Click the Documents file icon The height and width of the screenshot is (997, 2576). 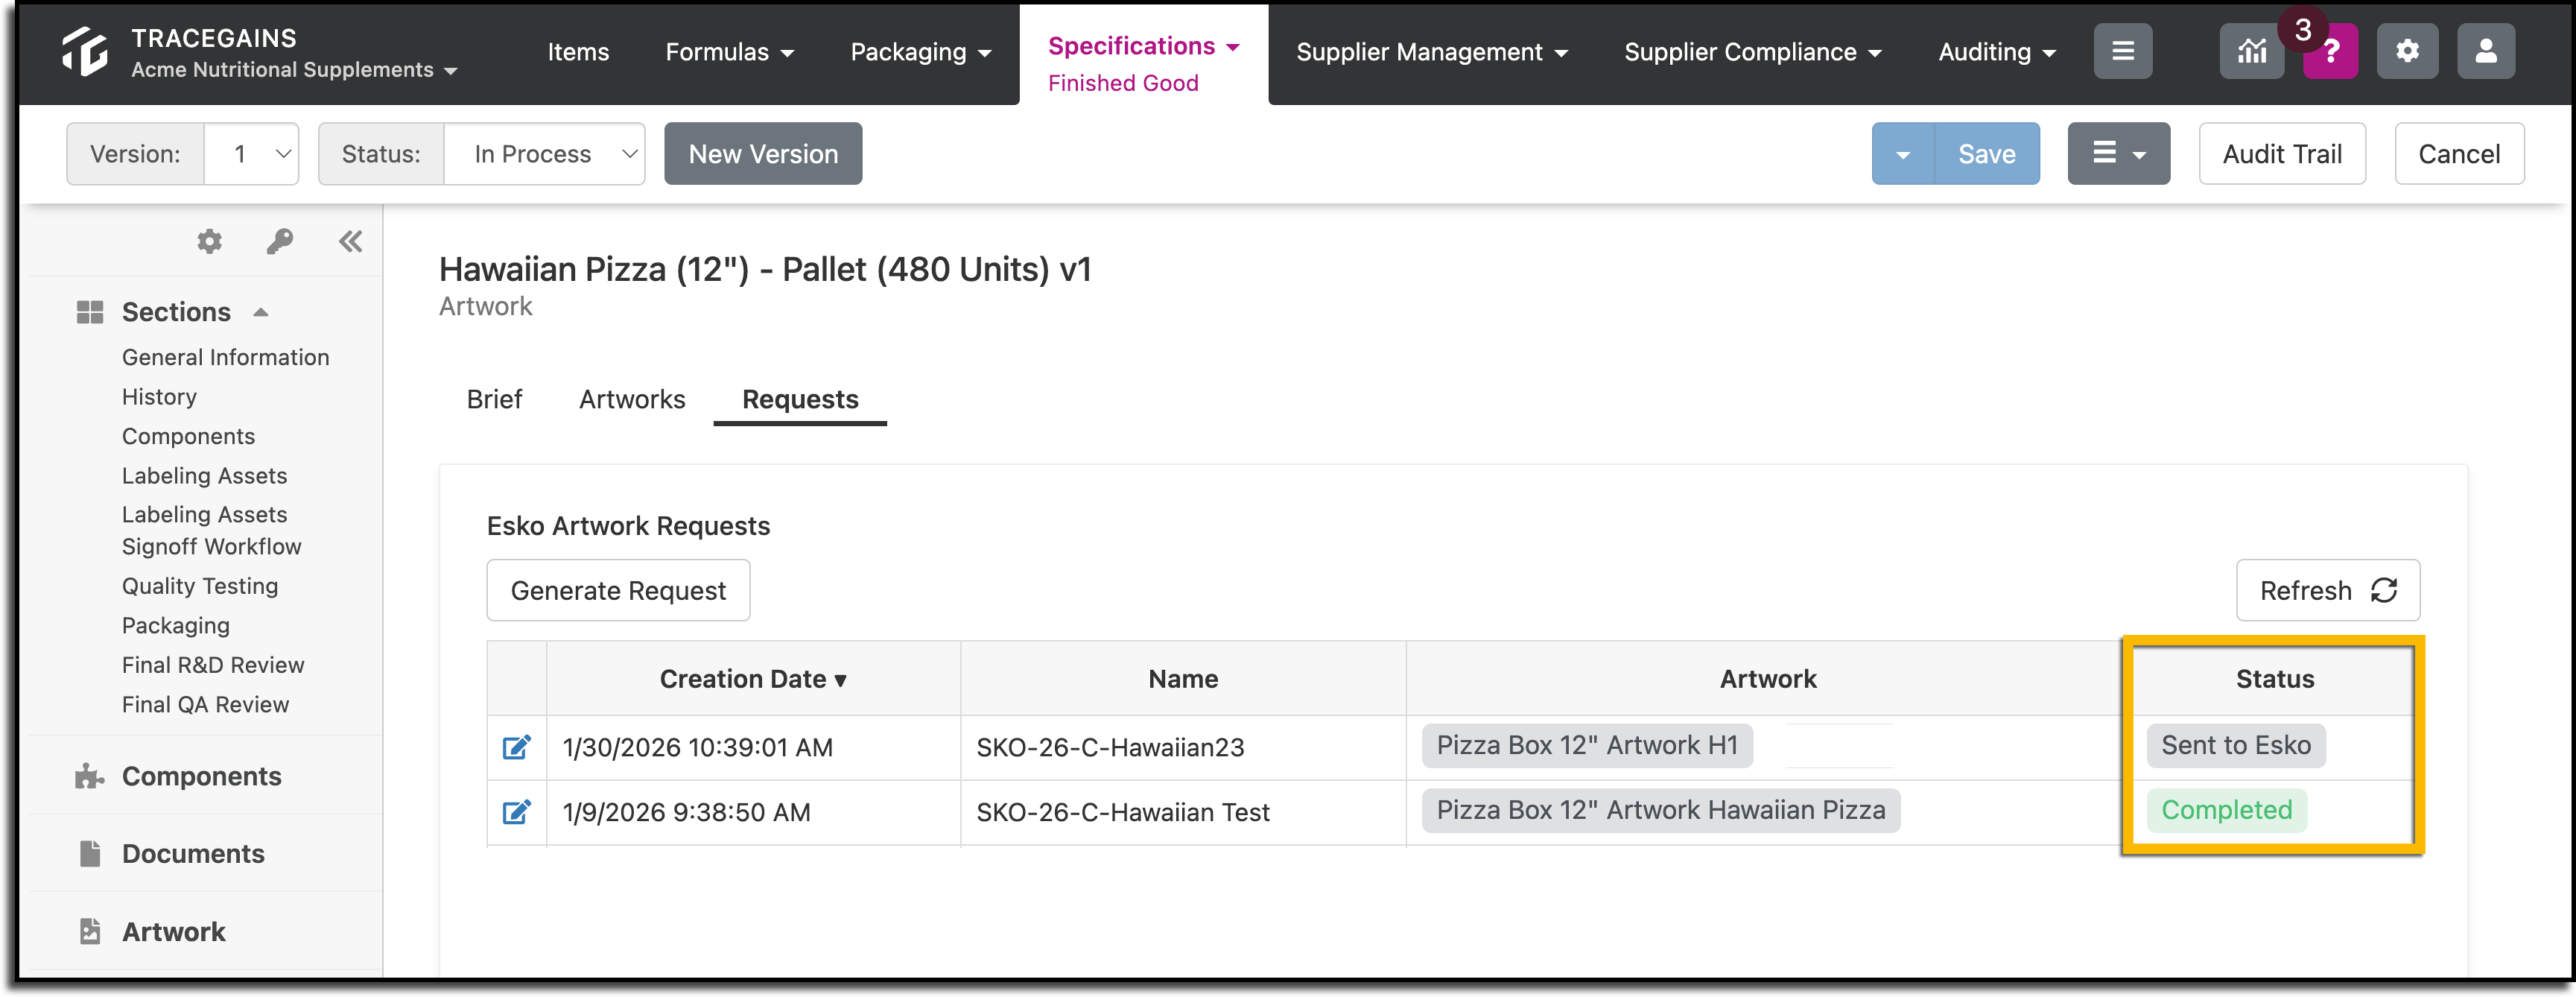90,854
